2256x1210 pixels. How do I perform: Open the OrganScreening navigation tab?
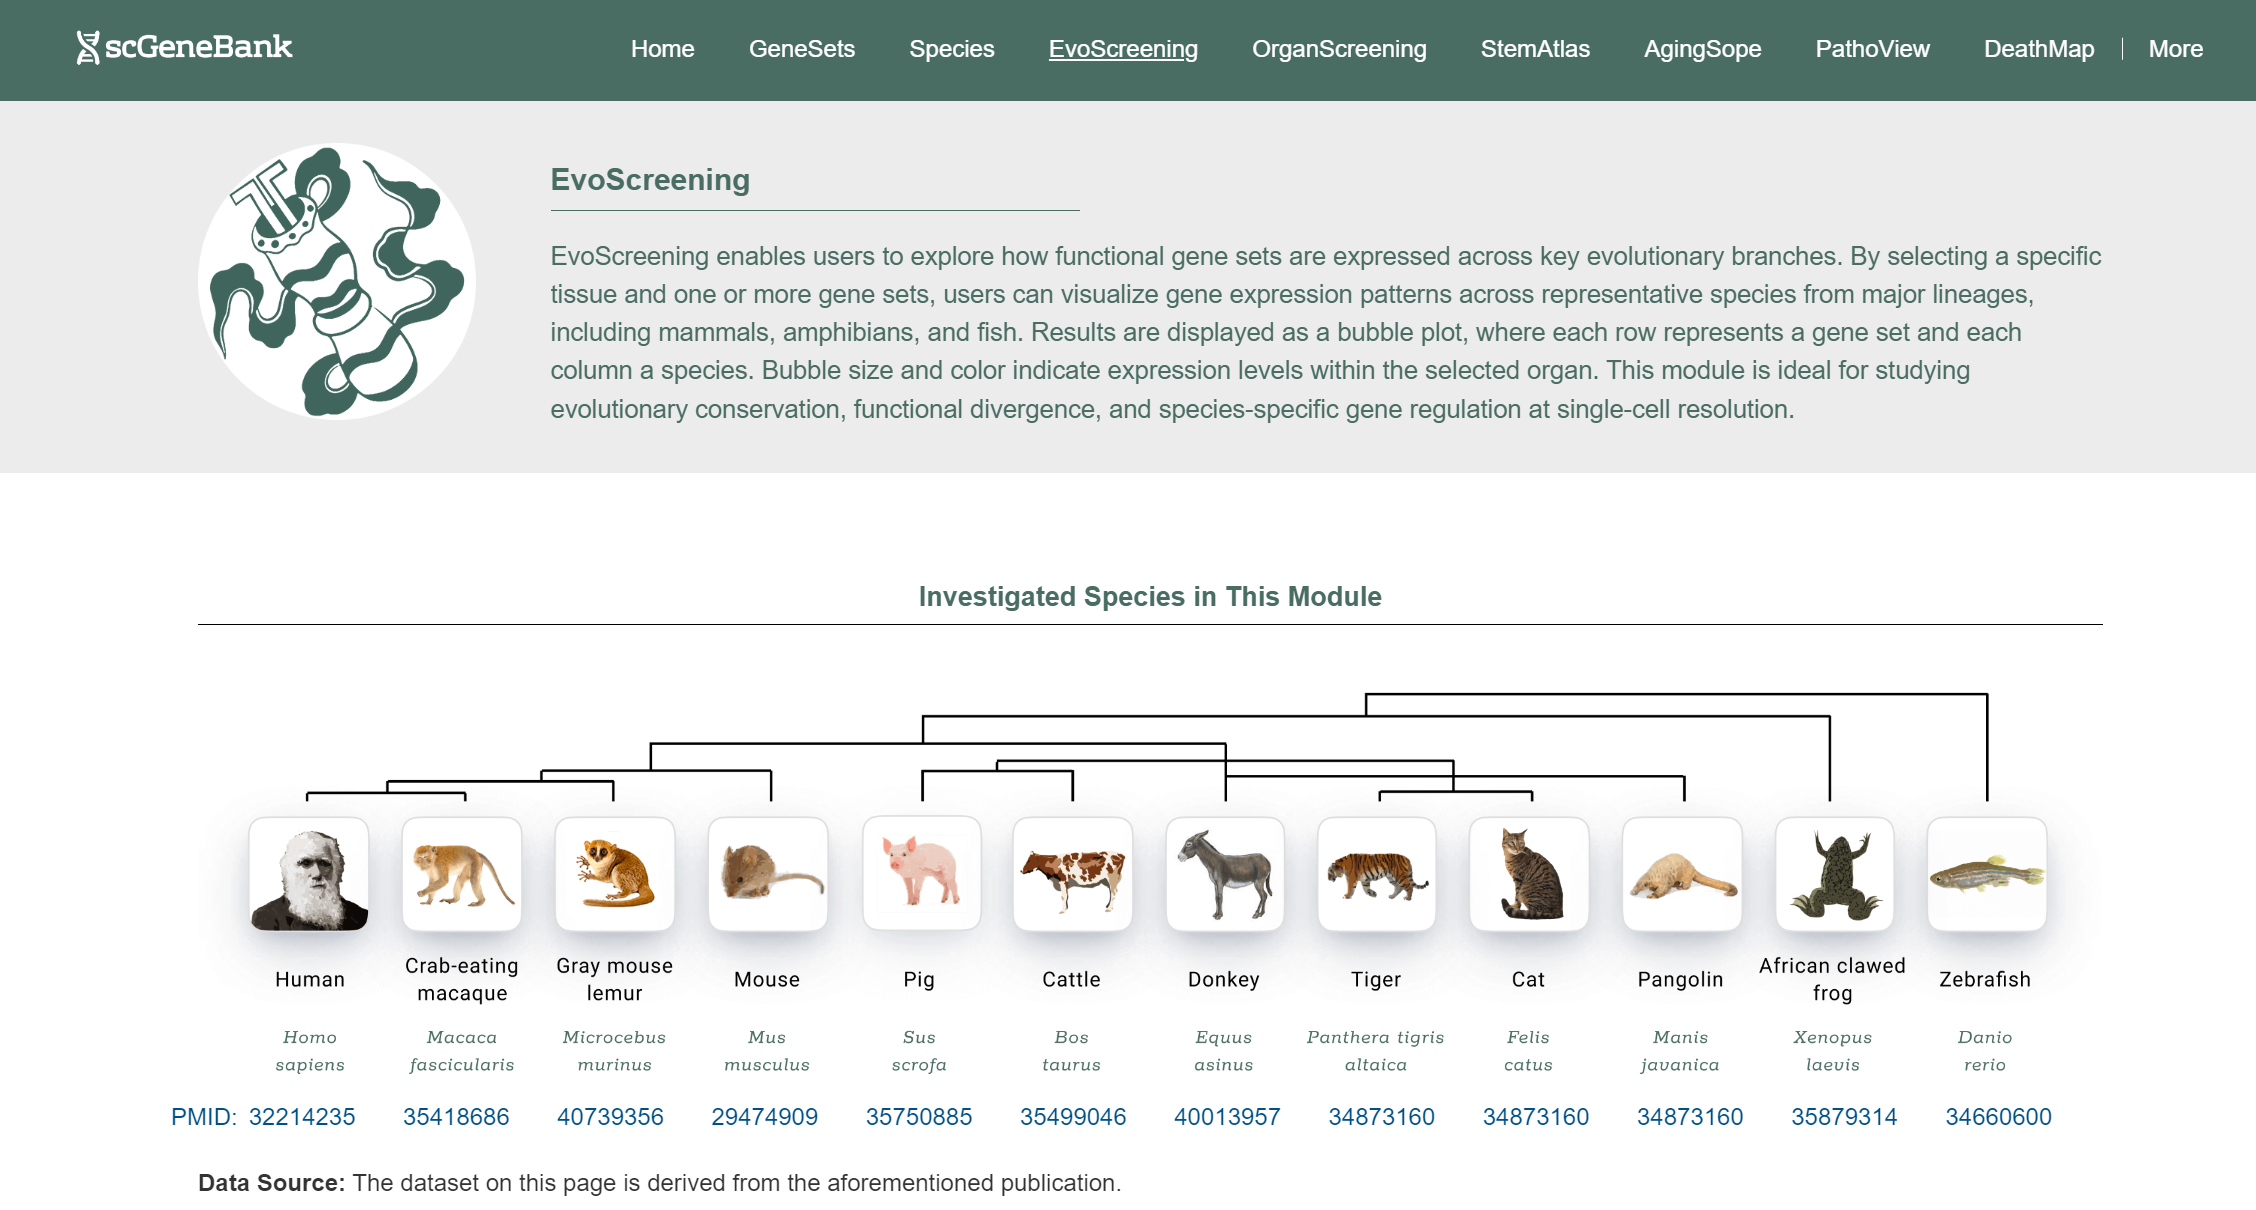coord(1338,49)
